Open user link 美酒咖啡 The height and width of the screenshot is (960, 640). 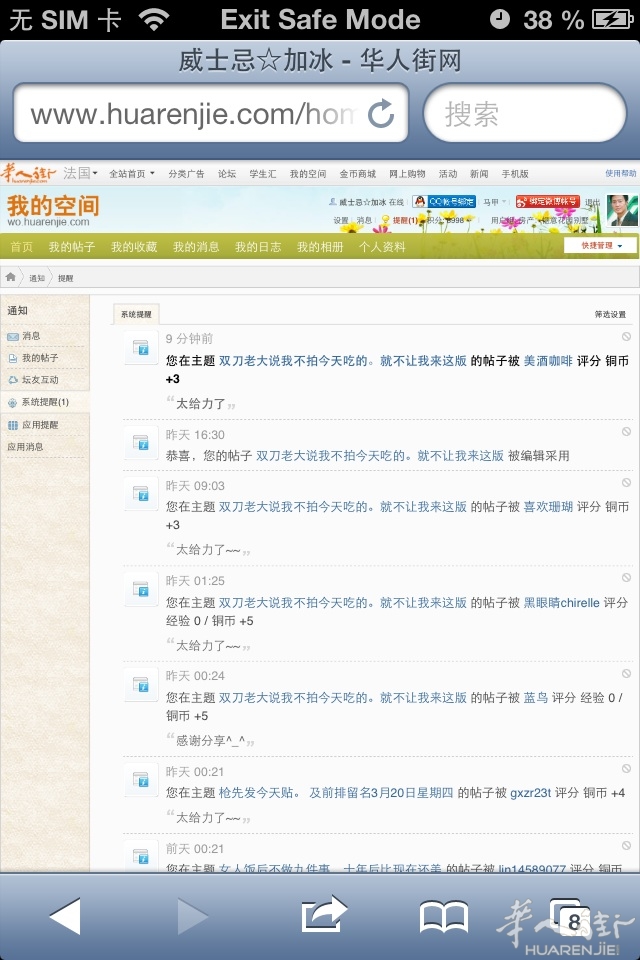pos(548,362)
